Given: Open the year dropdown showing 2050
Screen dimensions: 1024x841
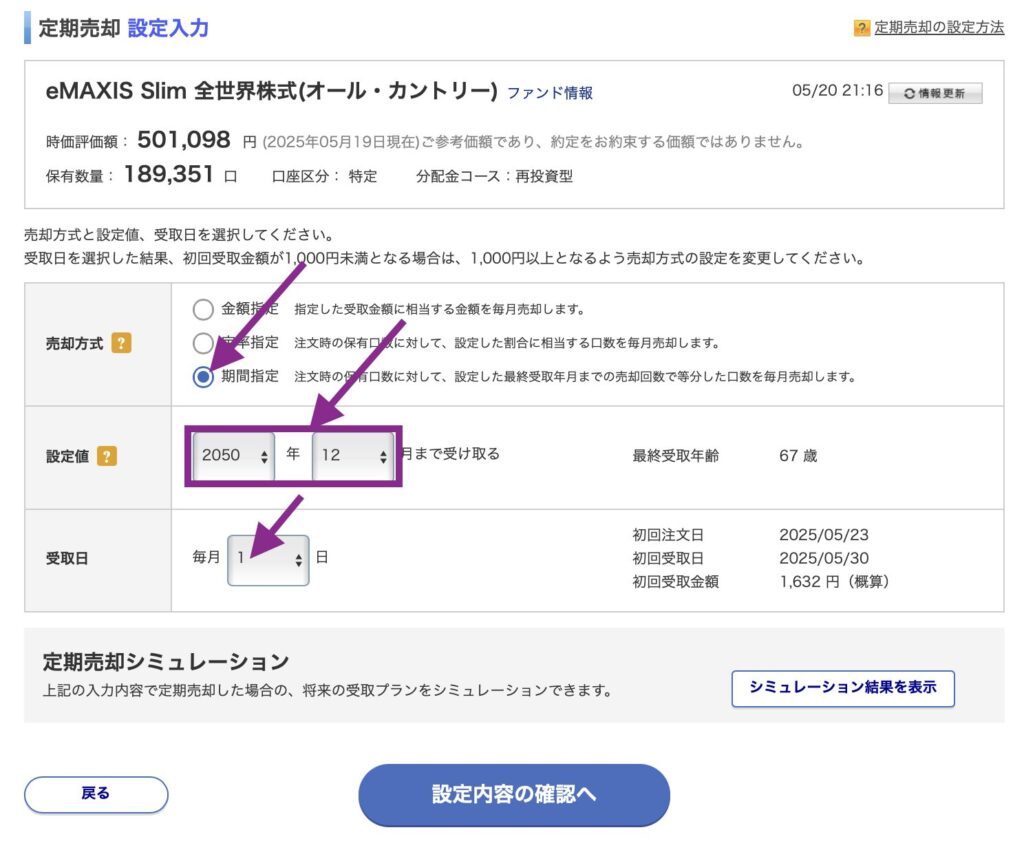Looking at the screenshot, I should point(233,456).
